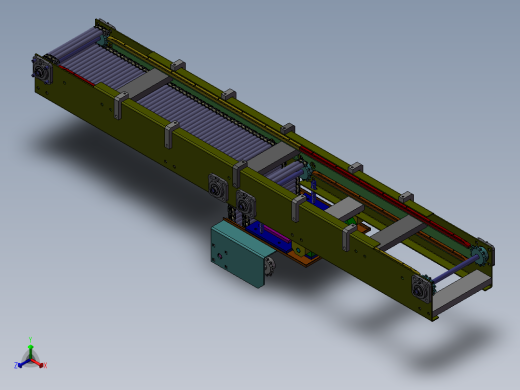Click the green Y axis of the orientation triad
Screen dimensions: 520x390
point(30,348)
